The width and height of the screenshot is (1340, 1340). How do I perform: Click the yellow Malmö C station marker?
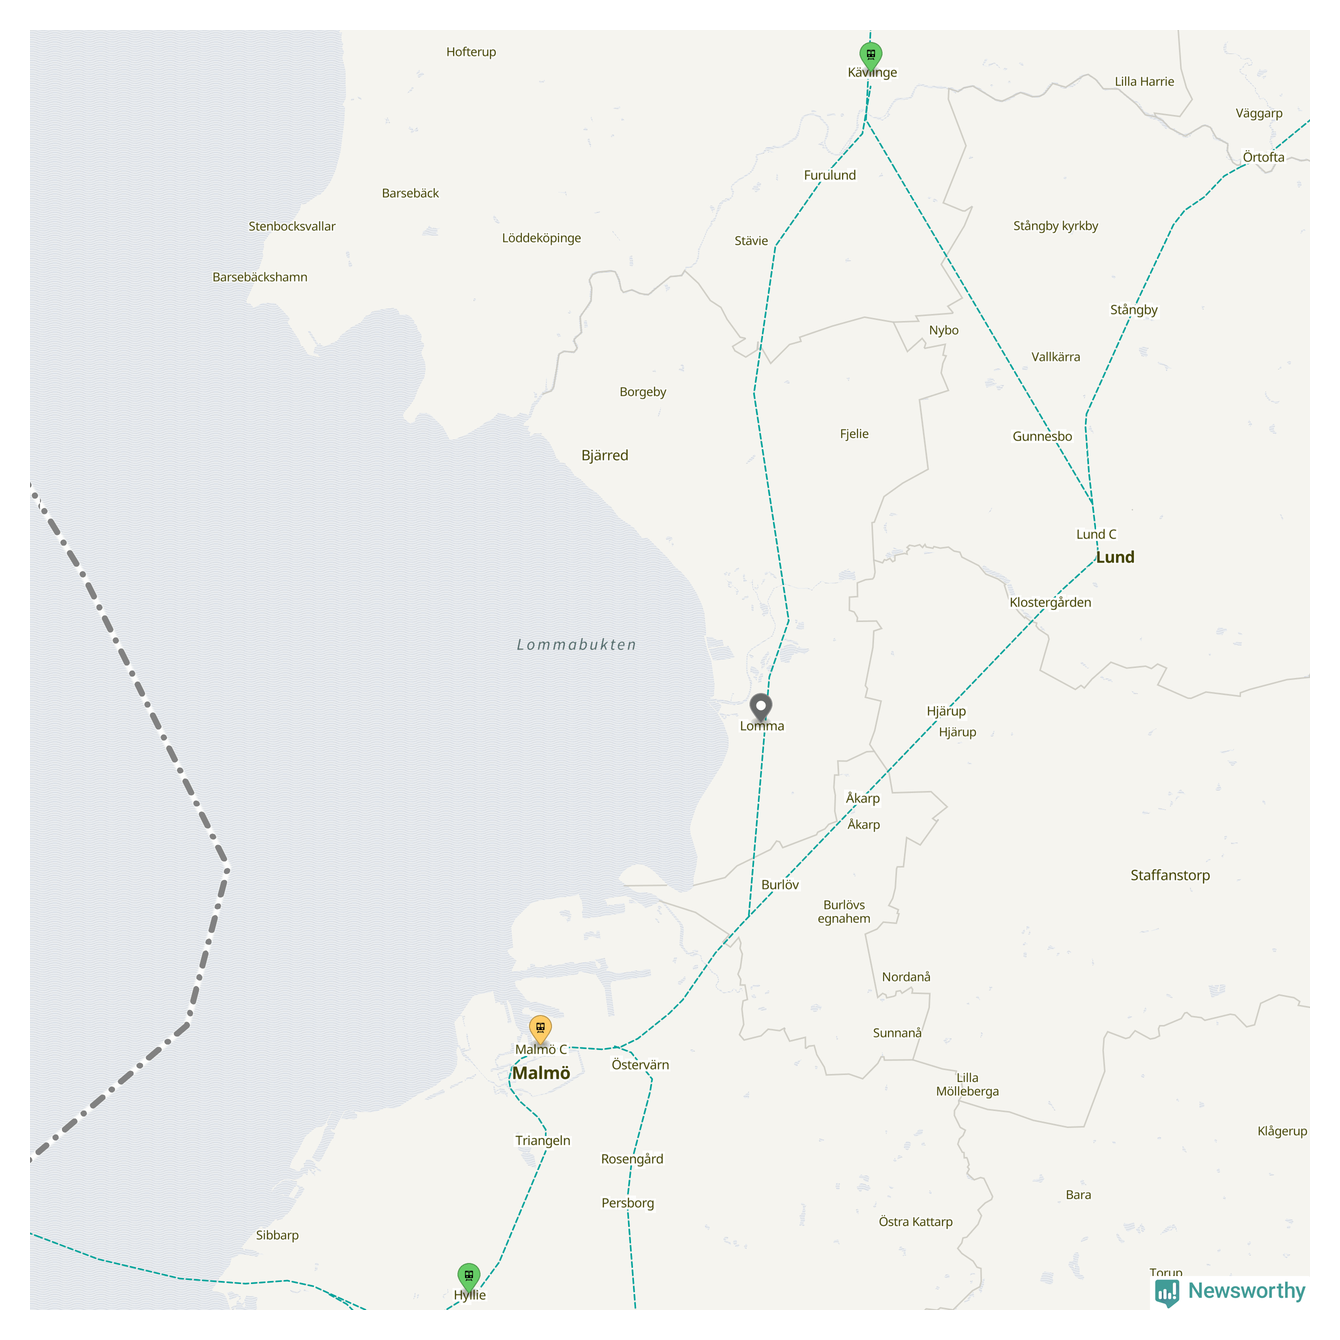[540, 1030]
